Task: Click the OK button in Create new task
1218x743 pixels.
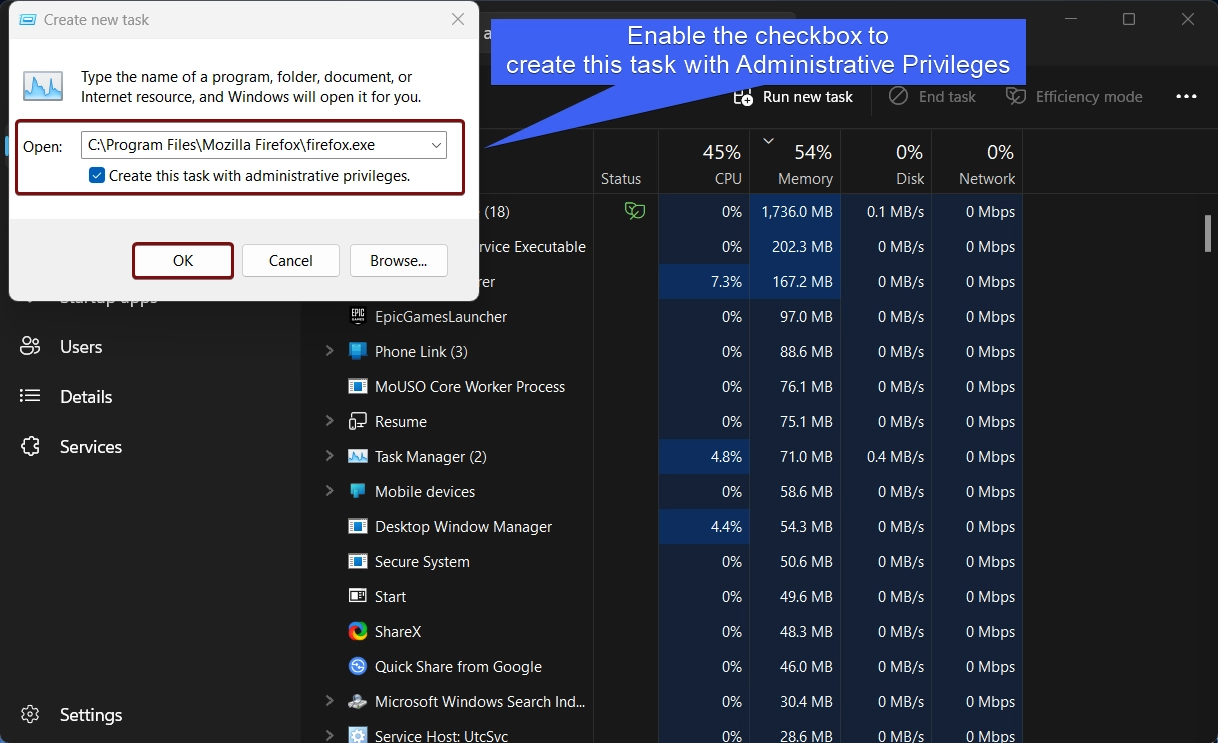Action: (x=183, y=260)
